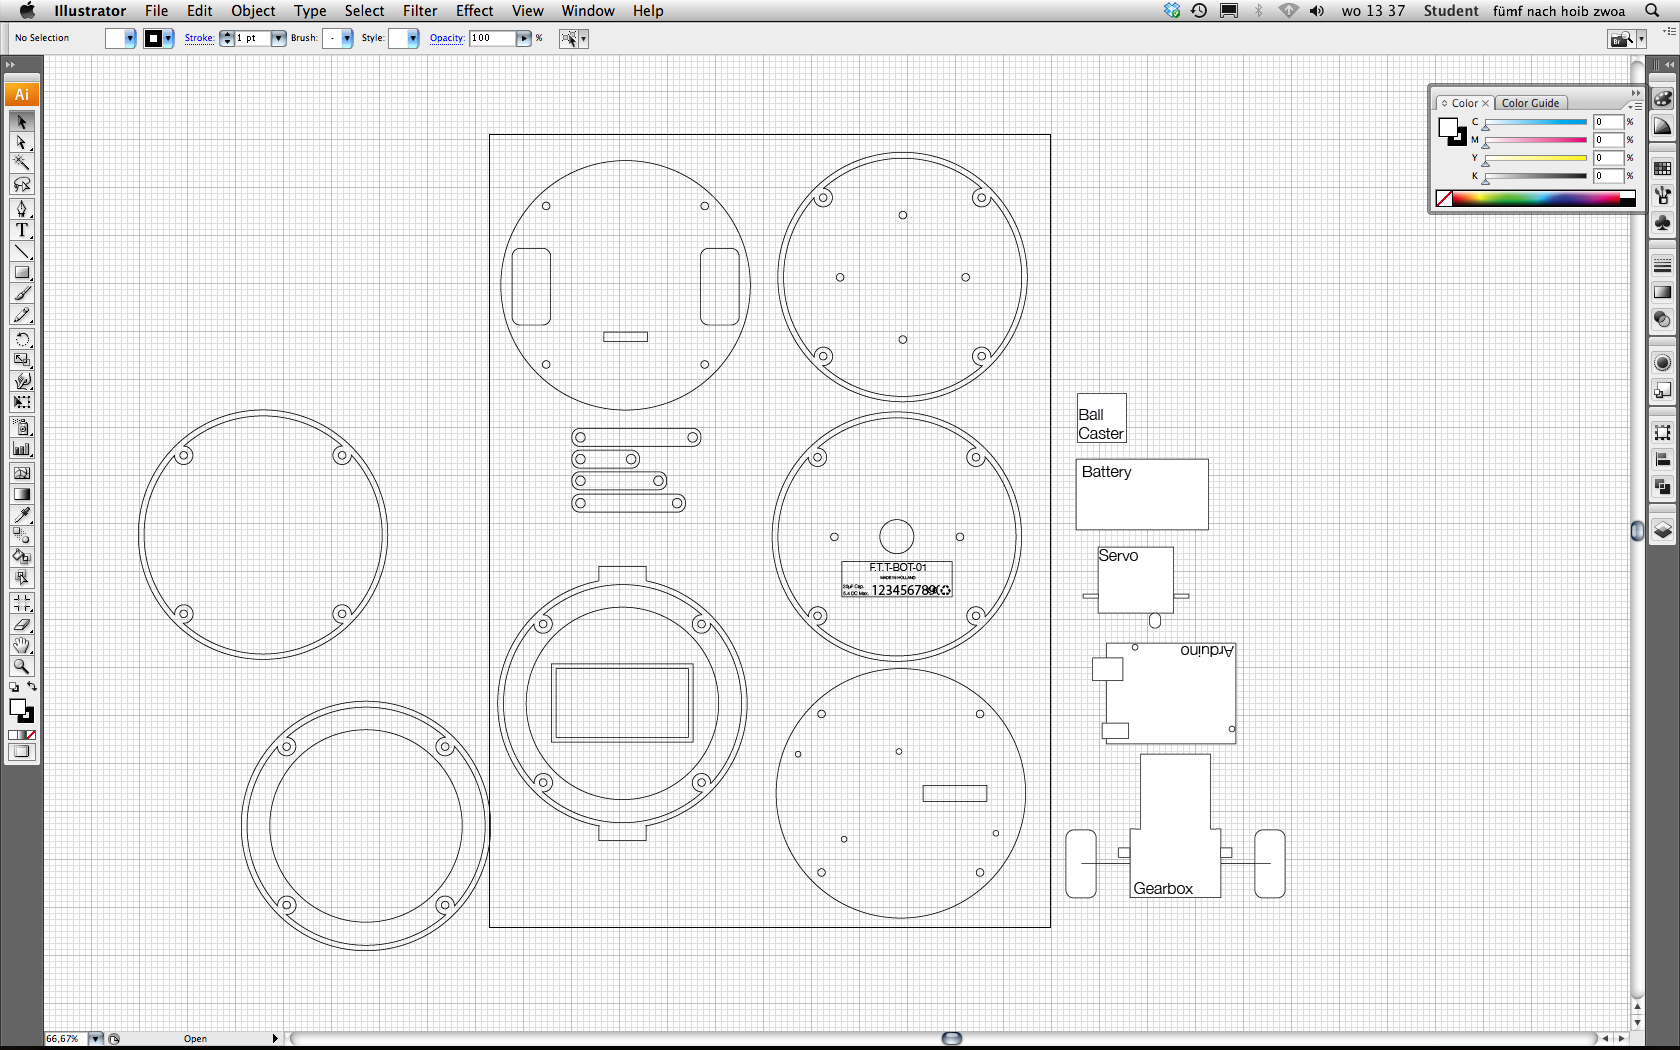Screen dimensions: 1680x1050
Task: Pick the Magic Wand tool
Action: point(22,163)
